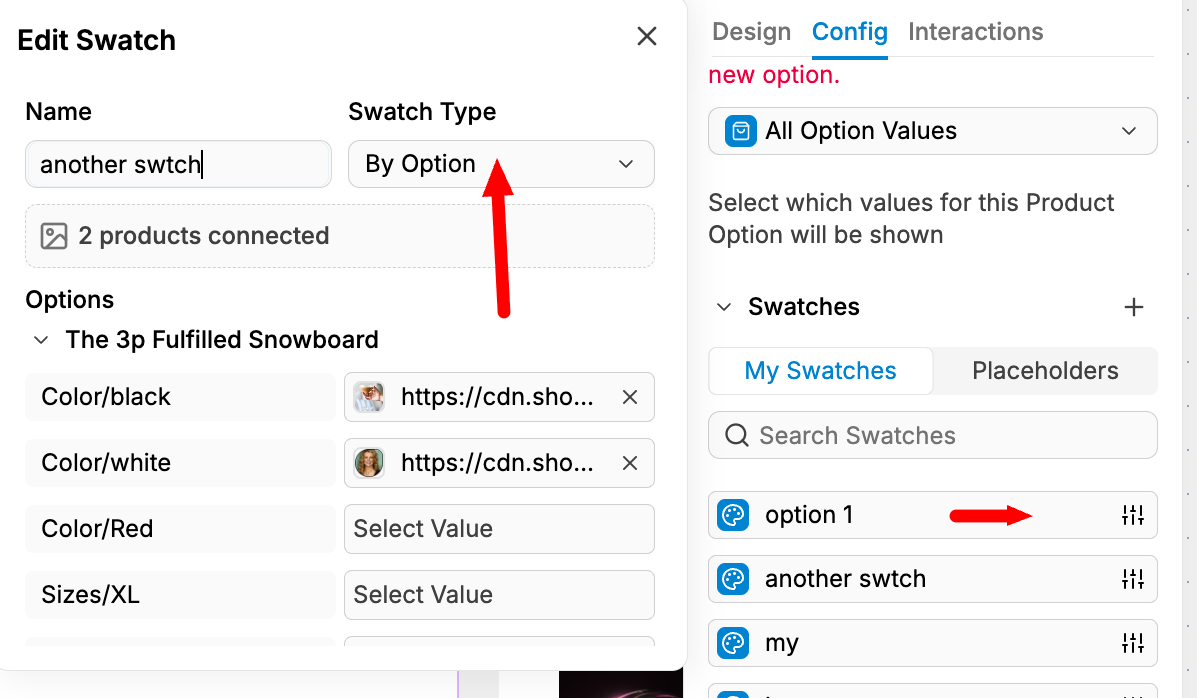Screen dimensions: 1197x698
Task: Open the Swatch Type dropdown
Action: 500,164
